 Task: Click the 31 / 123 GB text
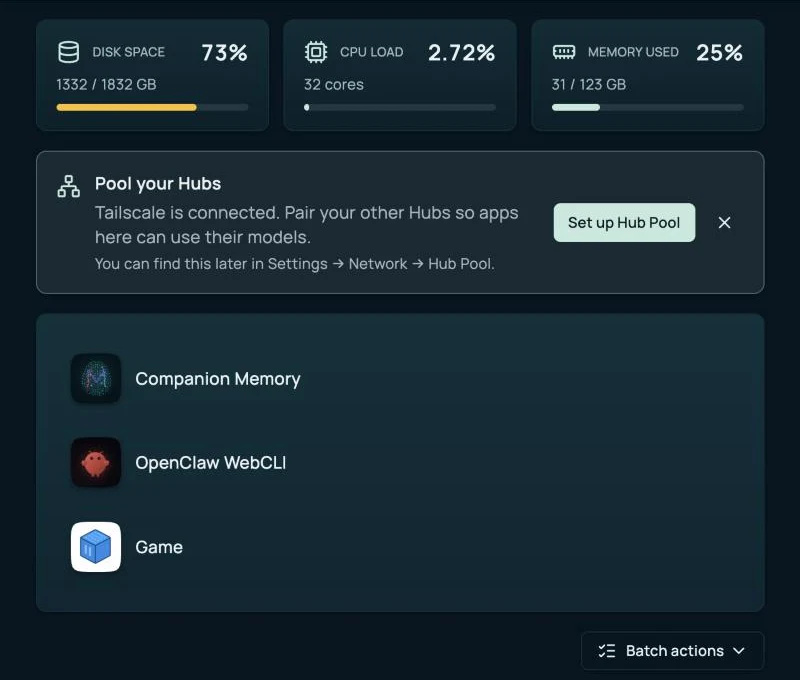tap(589, 84)
